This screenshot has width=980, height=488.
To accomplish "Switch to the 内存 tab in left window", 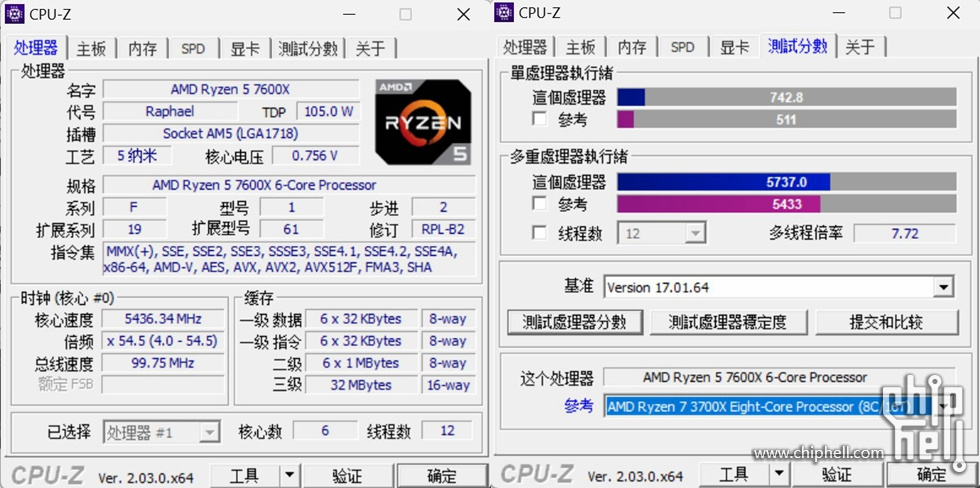I will tap(142, 49).
